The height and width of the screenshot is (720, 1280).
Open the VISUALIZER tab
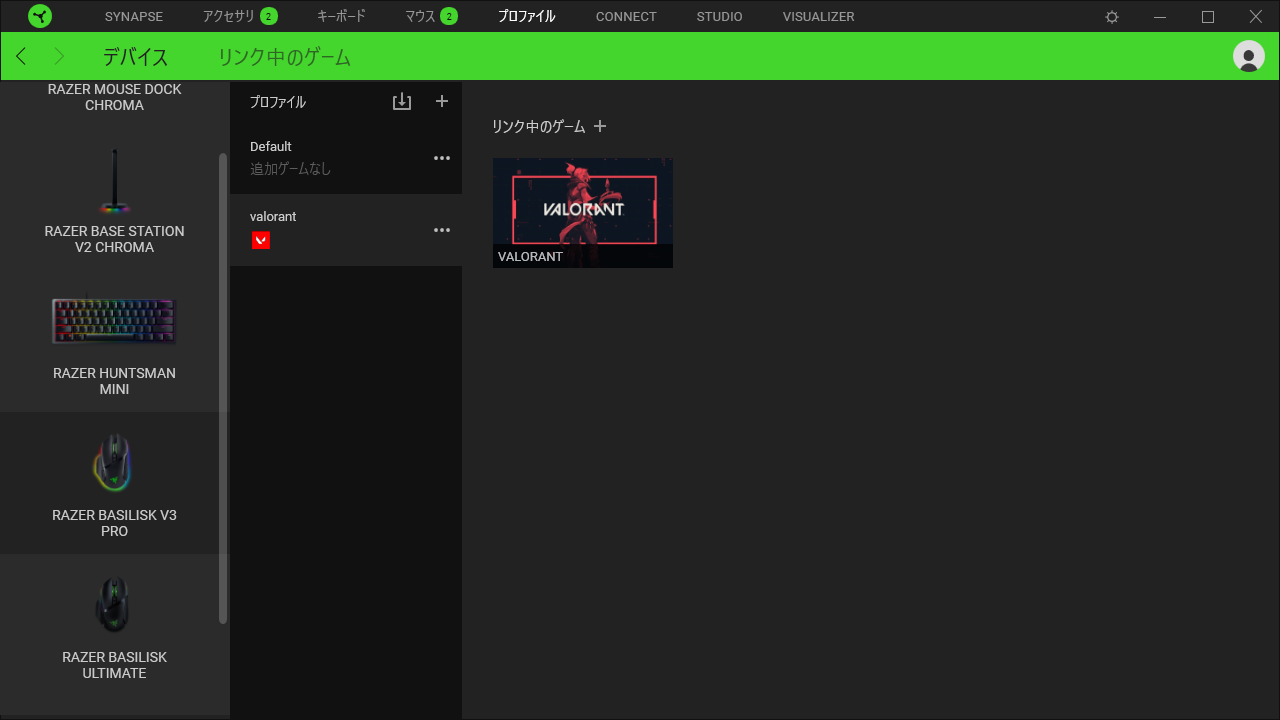pos(818,17)
